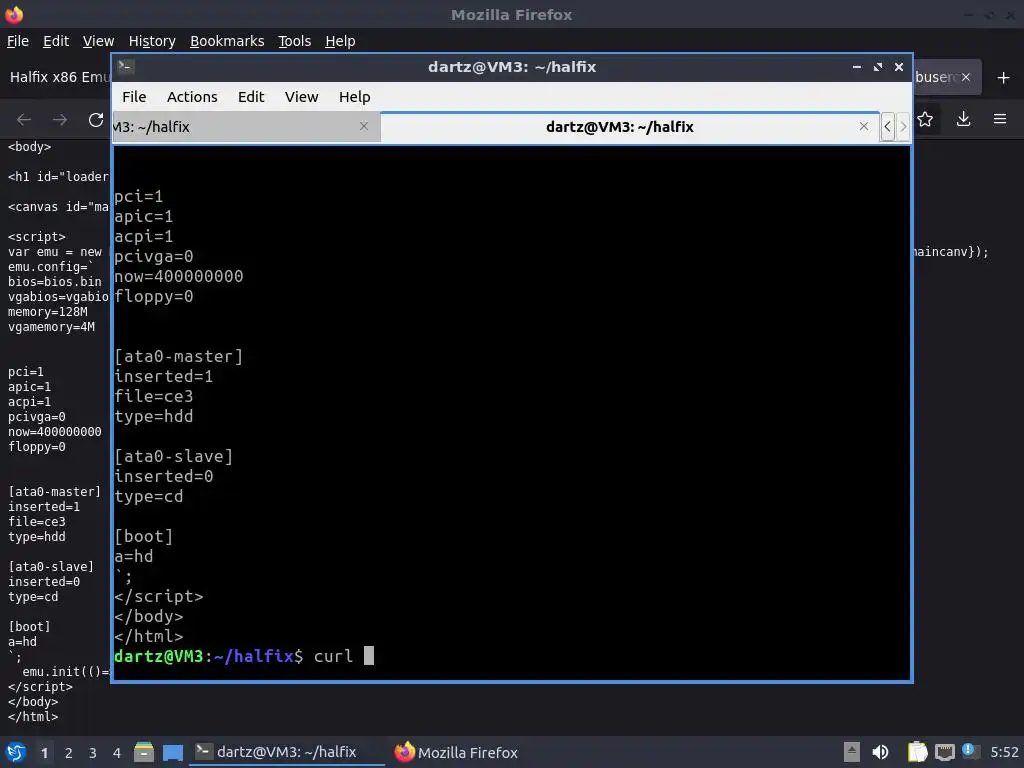Click the [ata0-master] line in terminal

(x=178, y=357)
